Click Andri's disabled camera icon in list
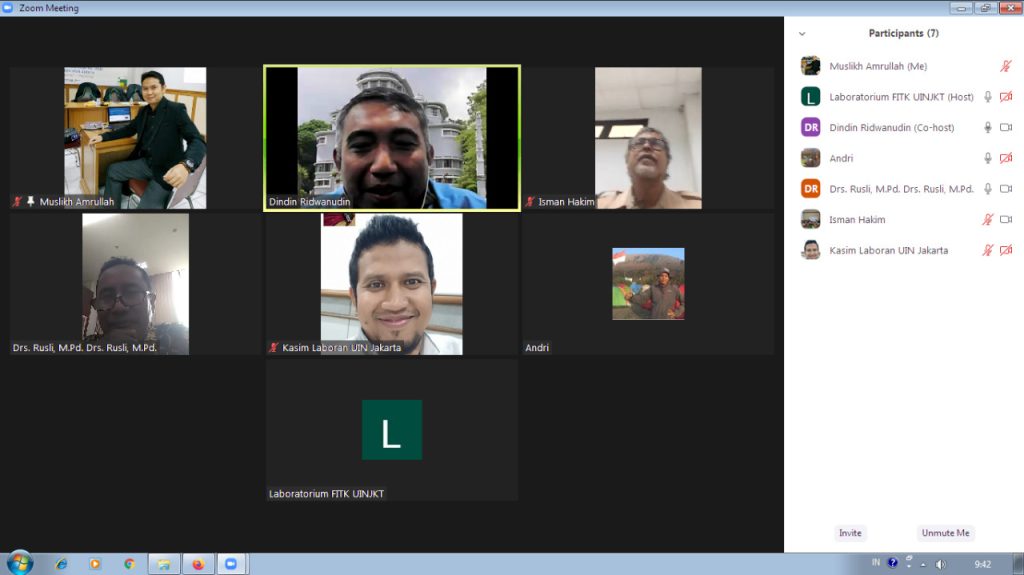 (x=1006, y=158)
